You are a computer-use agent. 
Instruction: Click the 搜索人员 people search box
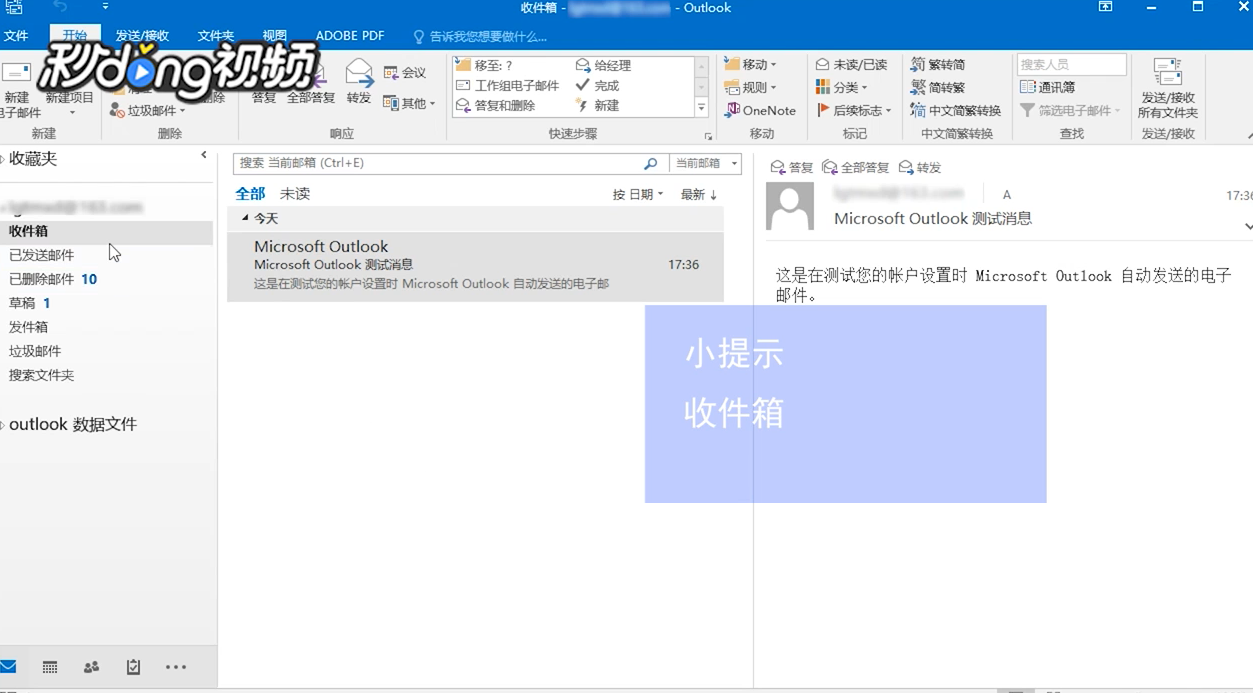[x=1071, y=64]
